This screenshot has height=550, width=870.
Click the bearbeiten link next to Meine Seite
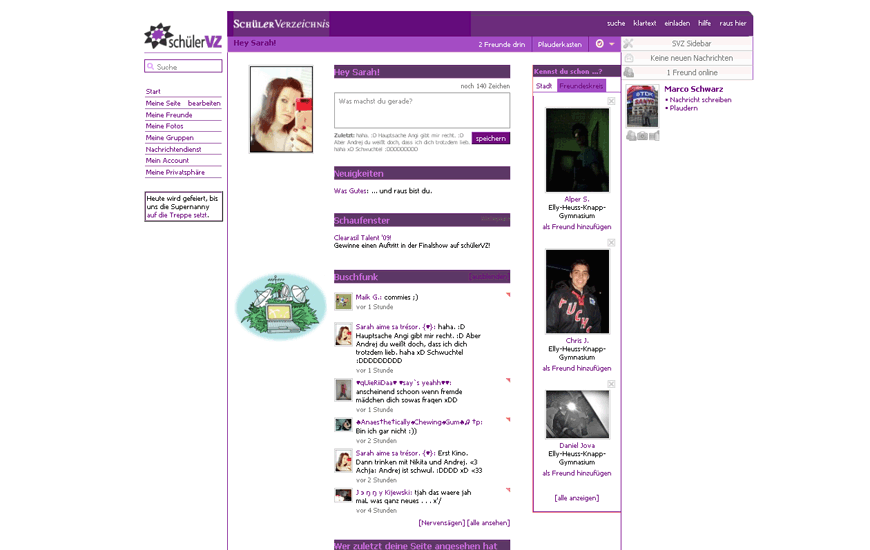point(204,103)
